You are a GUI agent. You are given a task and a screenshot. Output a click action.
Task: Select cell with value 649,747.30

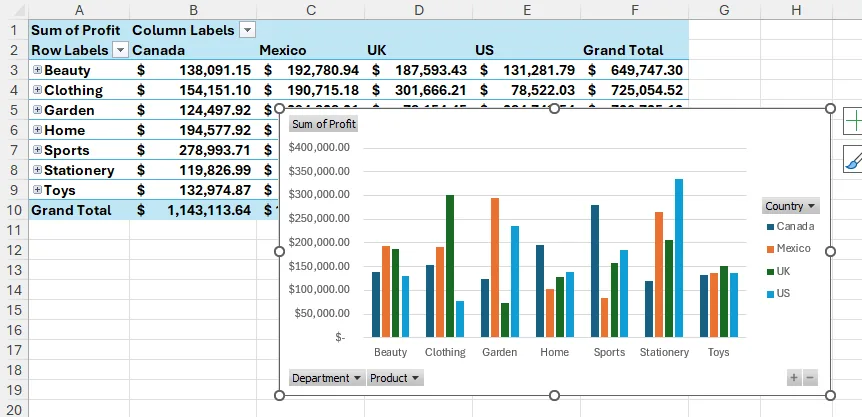[x=634, y=70]
